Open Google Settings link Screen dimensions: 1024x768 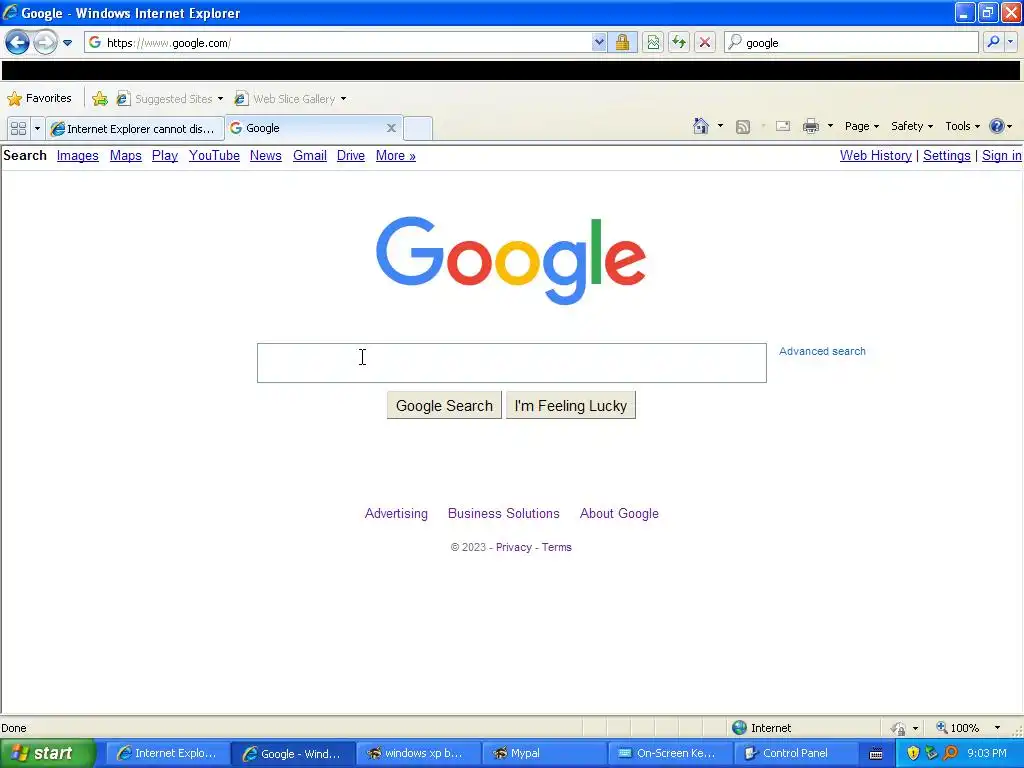946,155
